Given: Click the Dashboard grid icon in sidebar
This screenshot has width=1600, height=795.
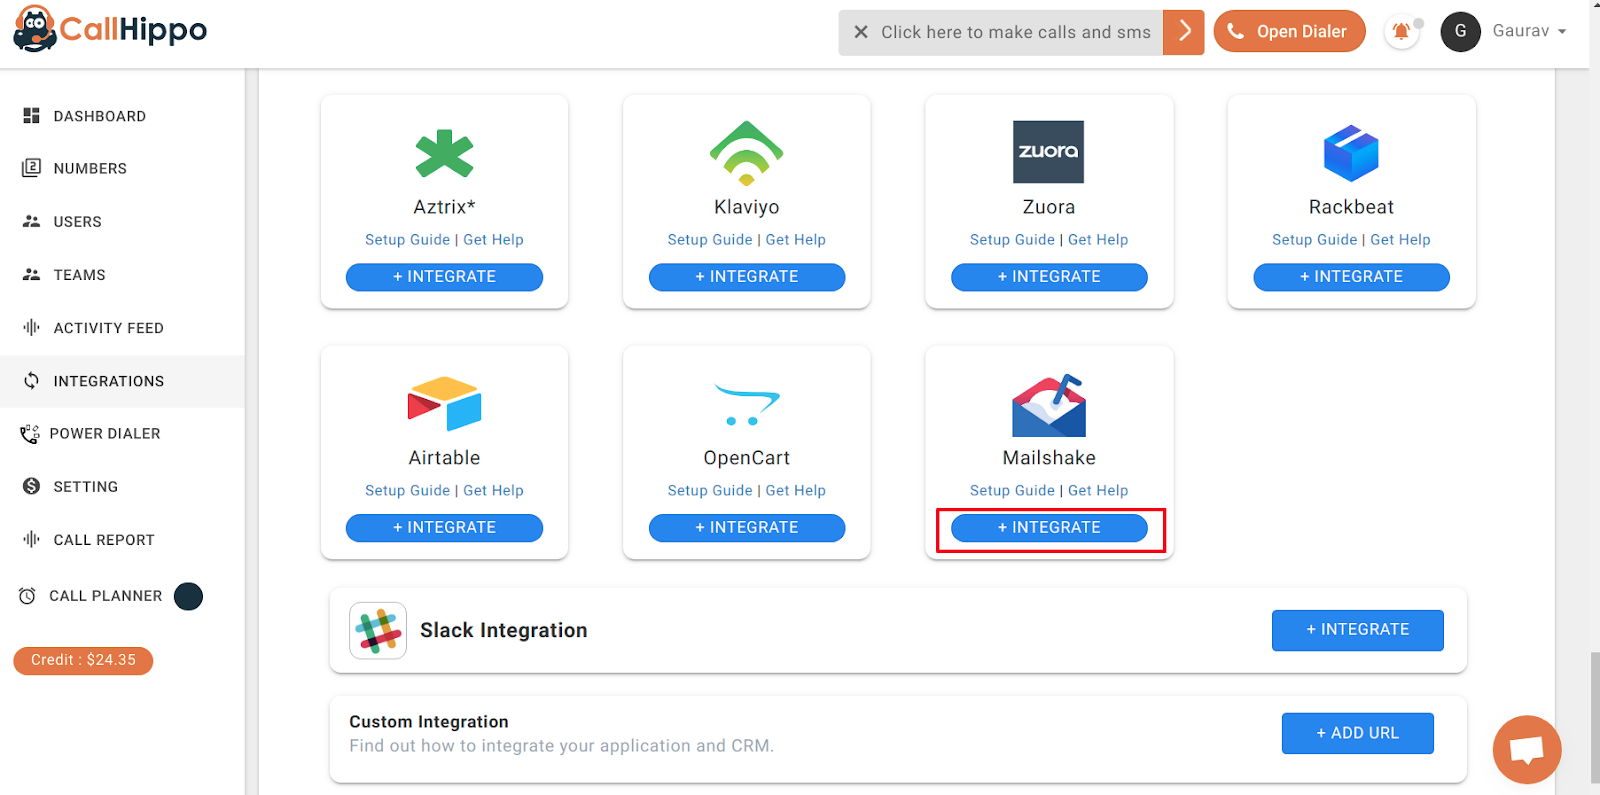Looking at the screenshot, I should pyautogui.click(x=32, y=116).
